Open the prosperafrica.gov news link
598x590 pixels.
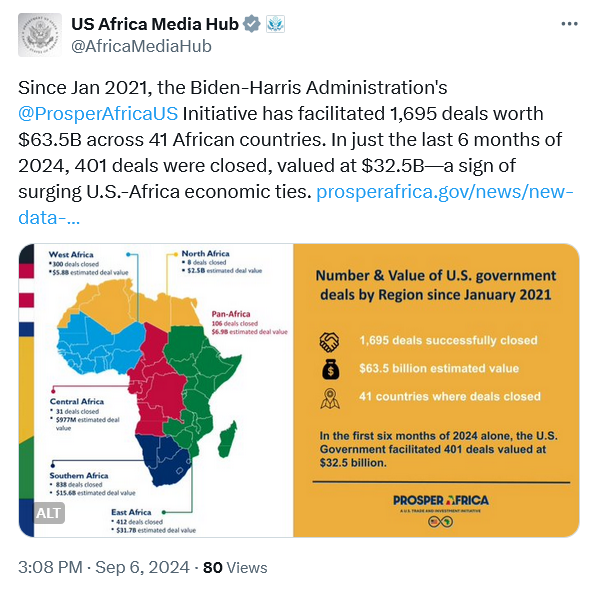296,204
